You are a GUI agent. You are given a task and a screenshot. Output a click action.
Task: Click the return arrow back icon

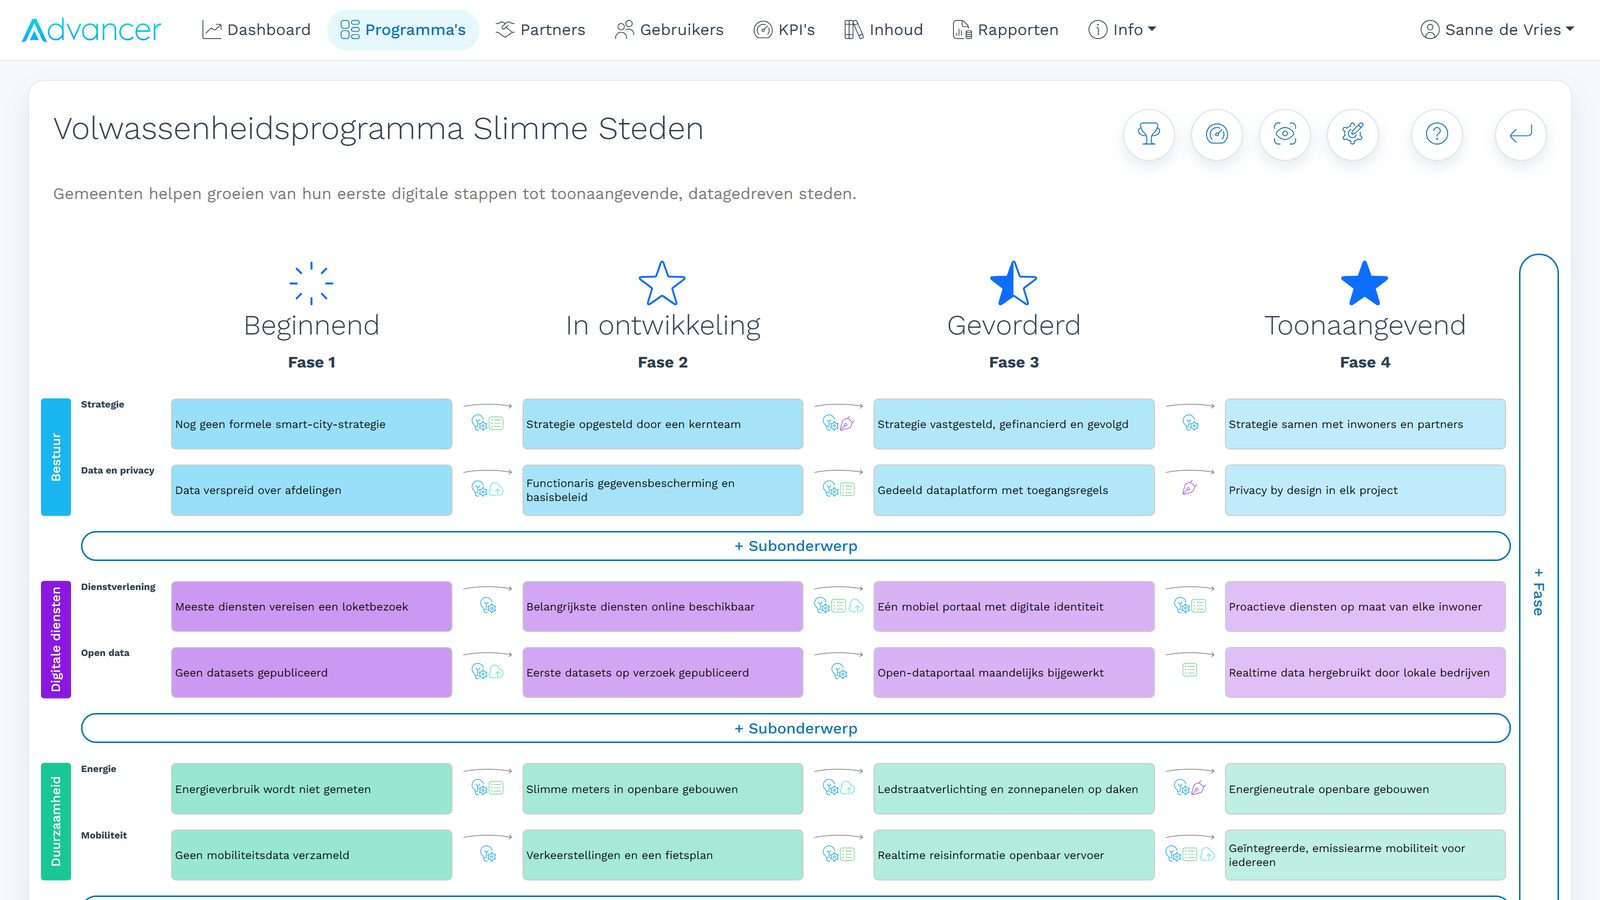coord(1521,134)
